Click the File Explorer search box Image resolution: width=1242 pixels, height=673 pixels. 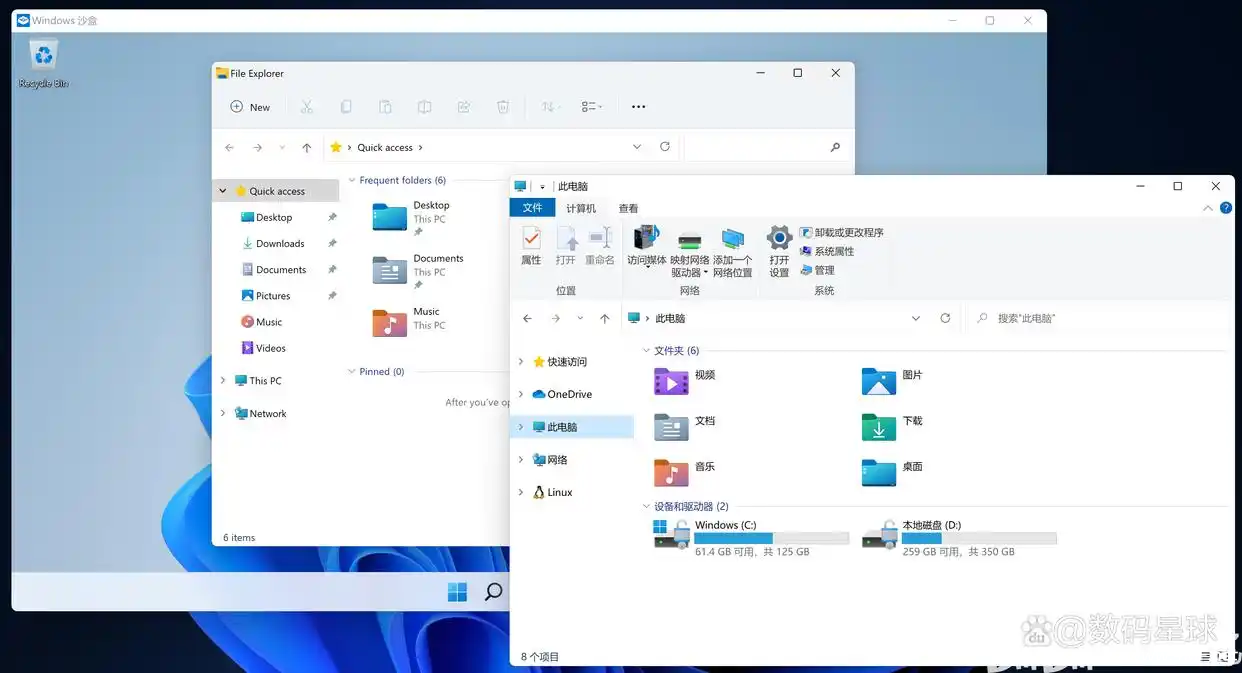tap(767, 147)
